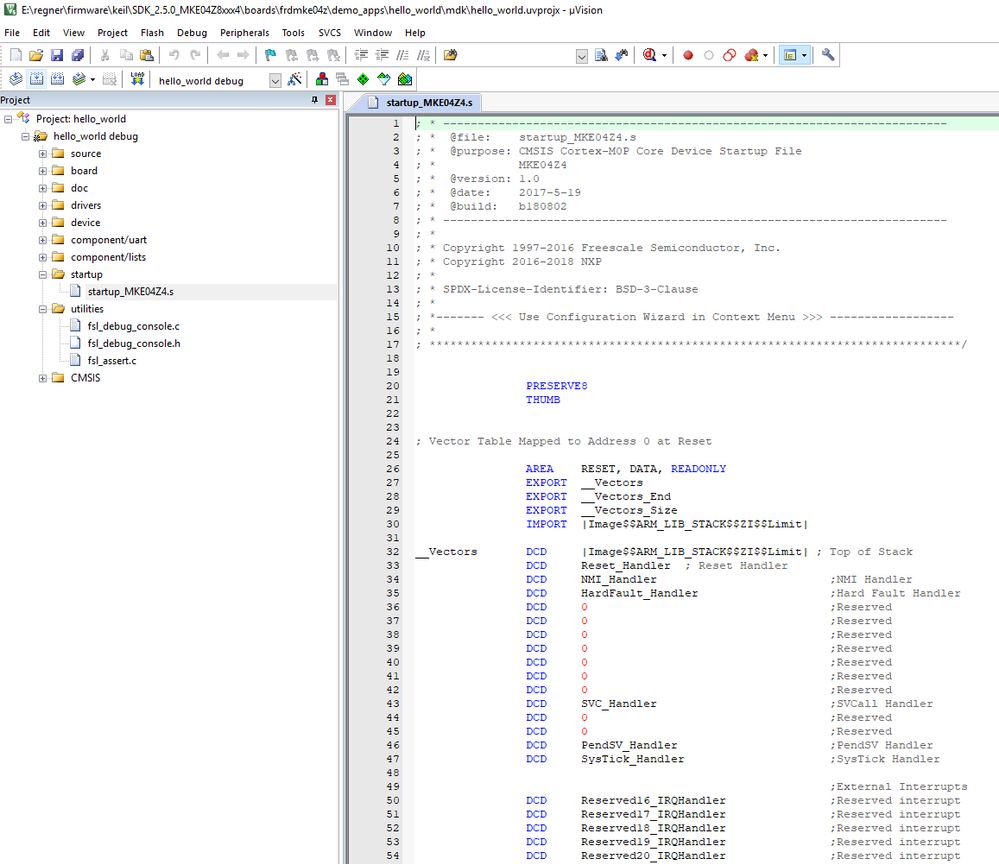Select fsl_debug_console.c in utilities
The image size is (999, 864).
(134, 326)
